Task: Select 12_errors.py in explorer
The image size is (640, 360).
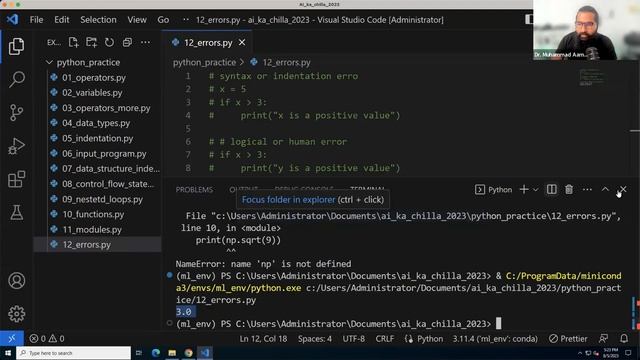Action: tap(98, 244)
